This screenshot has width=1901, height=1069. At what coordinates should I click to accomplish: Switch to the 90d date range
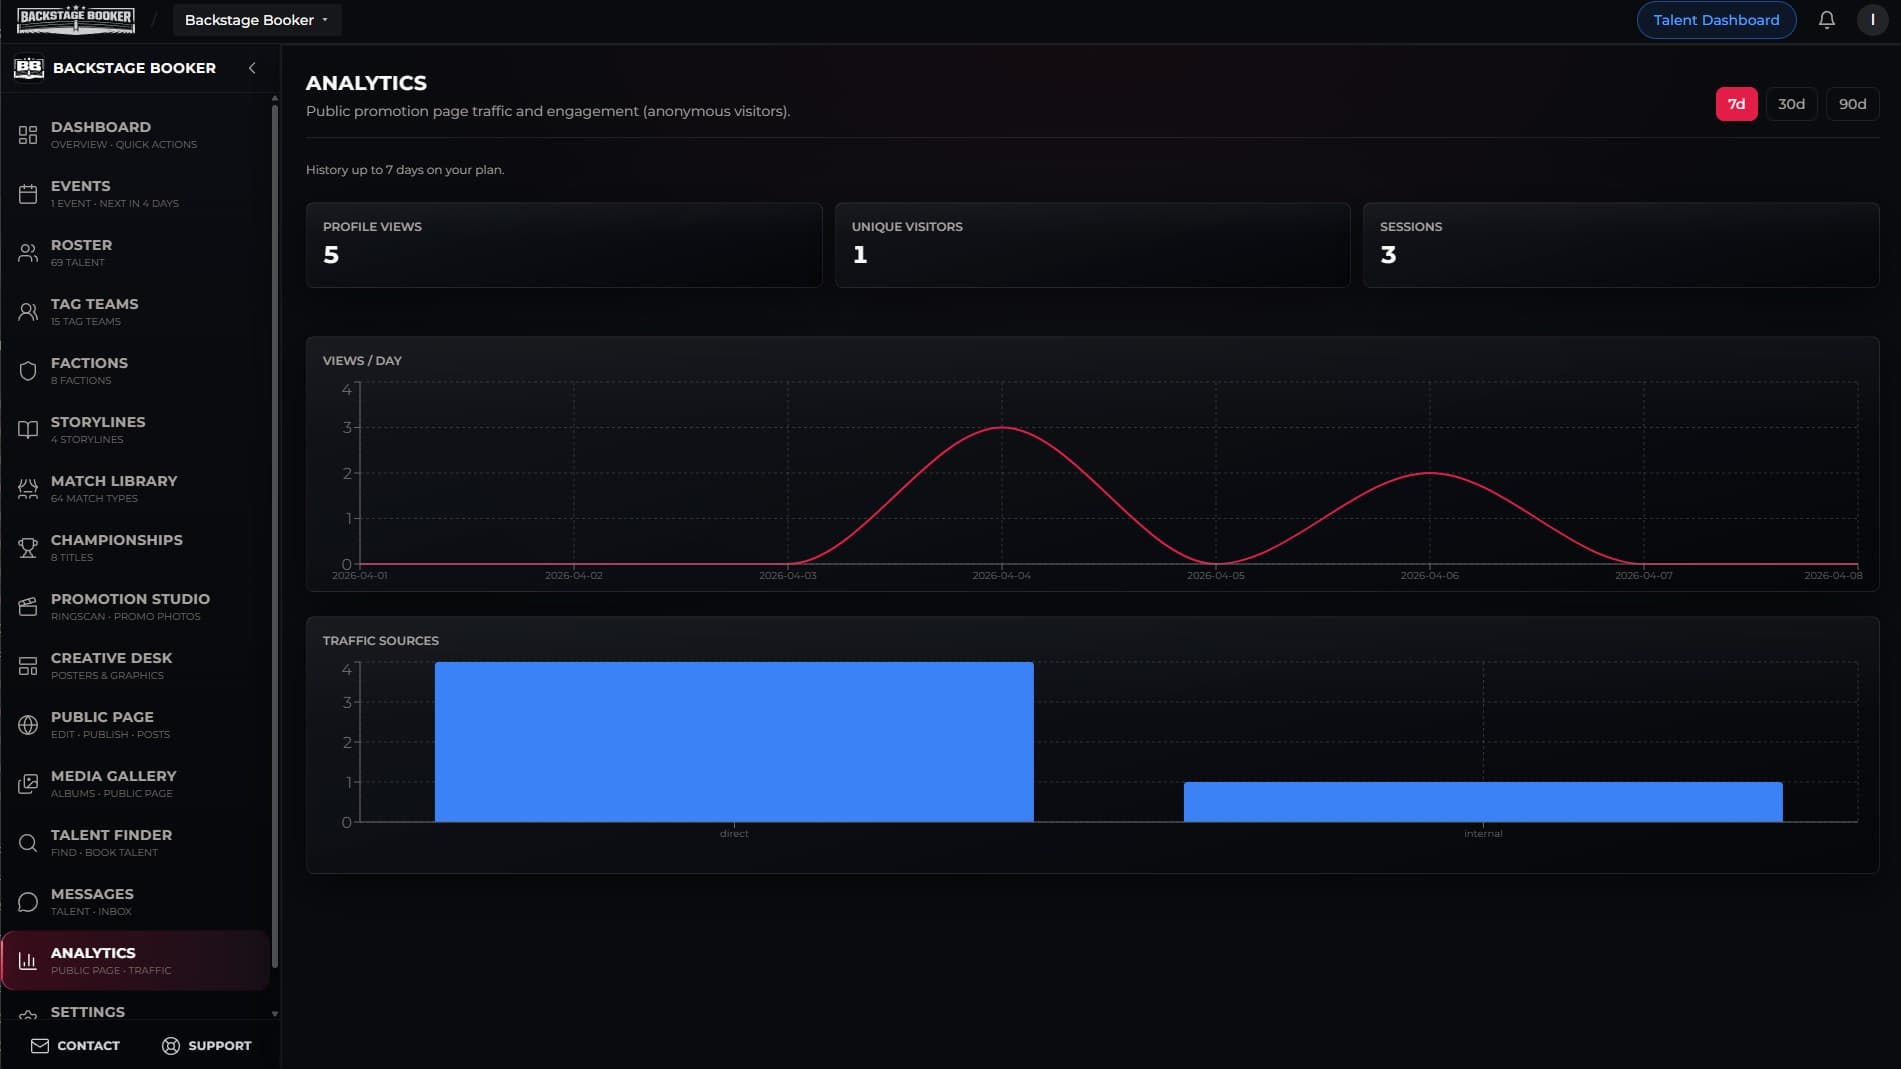1852,103
